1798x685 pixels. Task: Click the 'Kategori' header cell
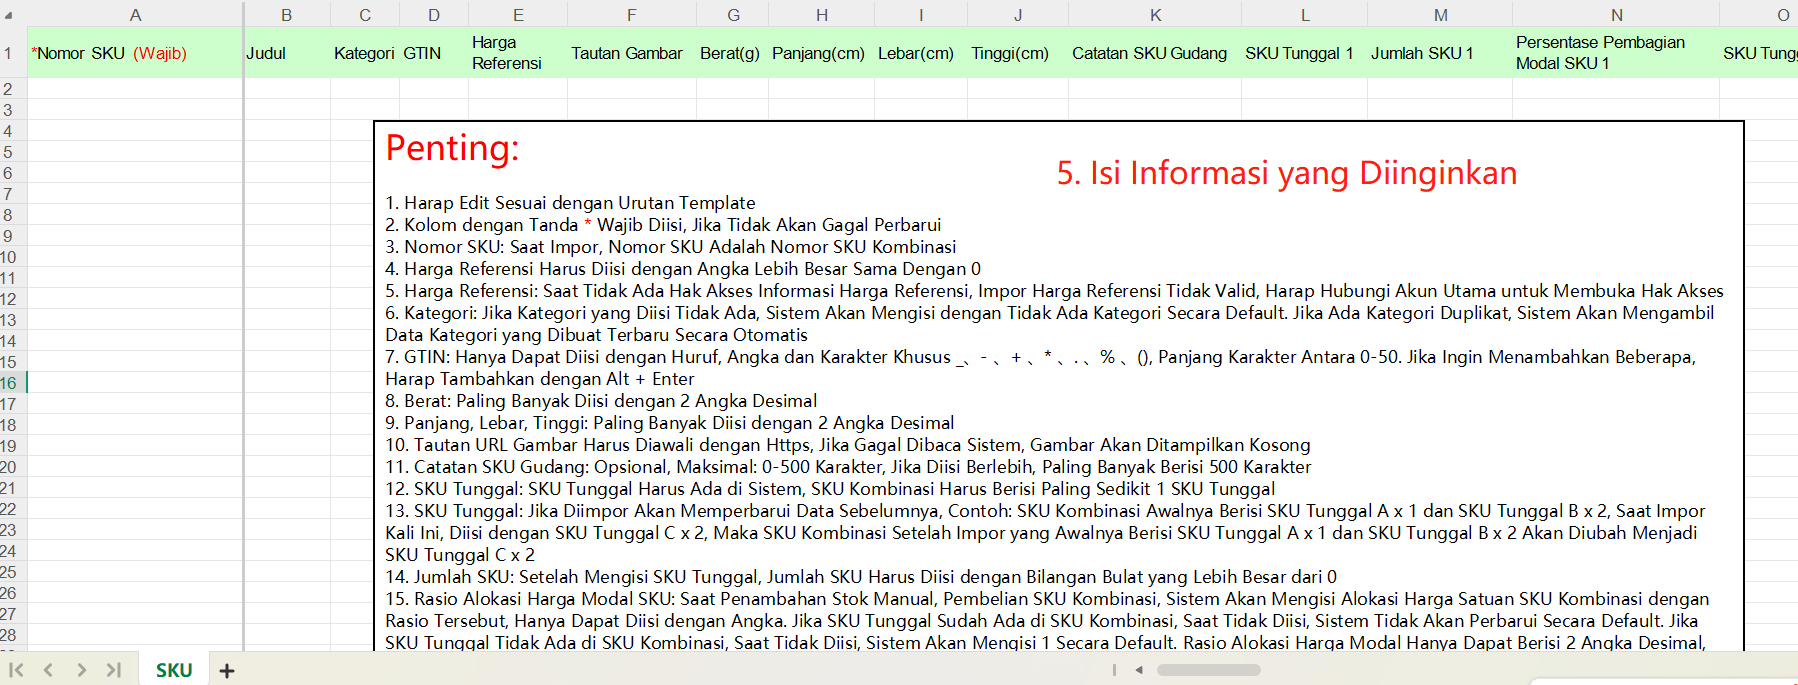click(365, 53)
